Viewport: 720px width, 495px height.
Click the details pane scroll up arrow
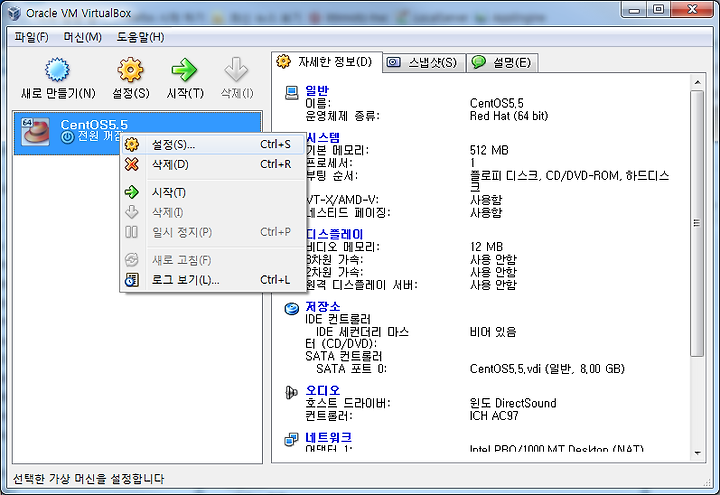click(x=697, y=83)
